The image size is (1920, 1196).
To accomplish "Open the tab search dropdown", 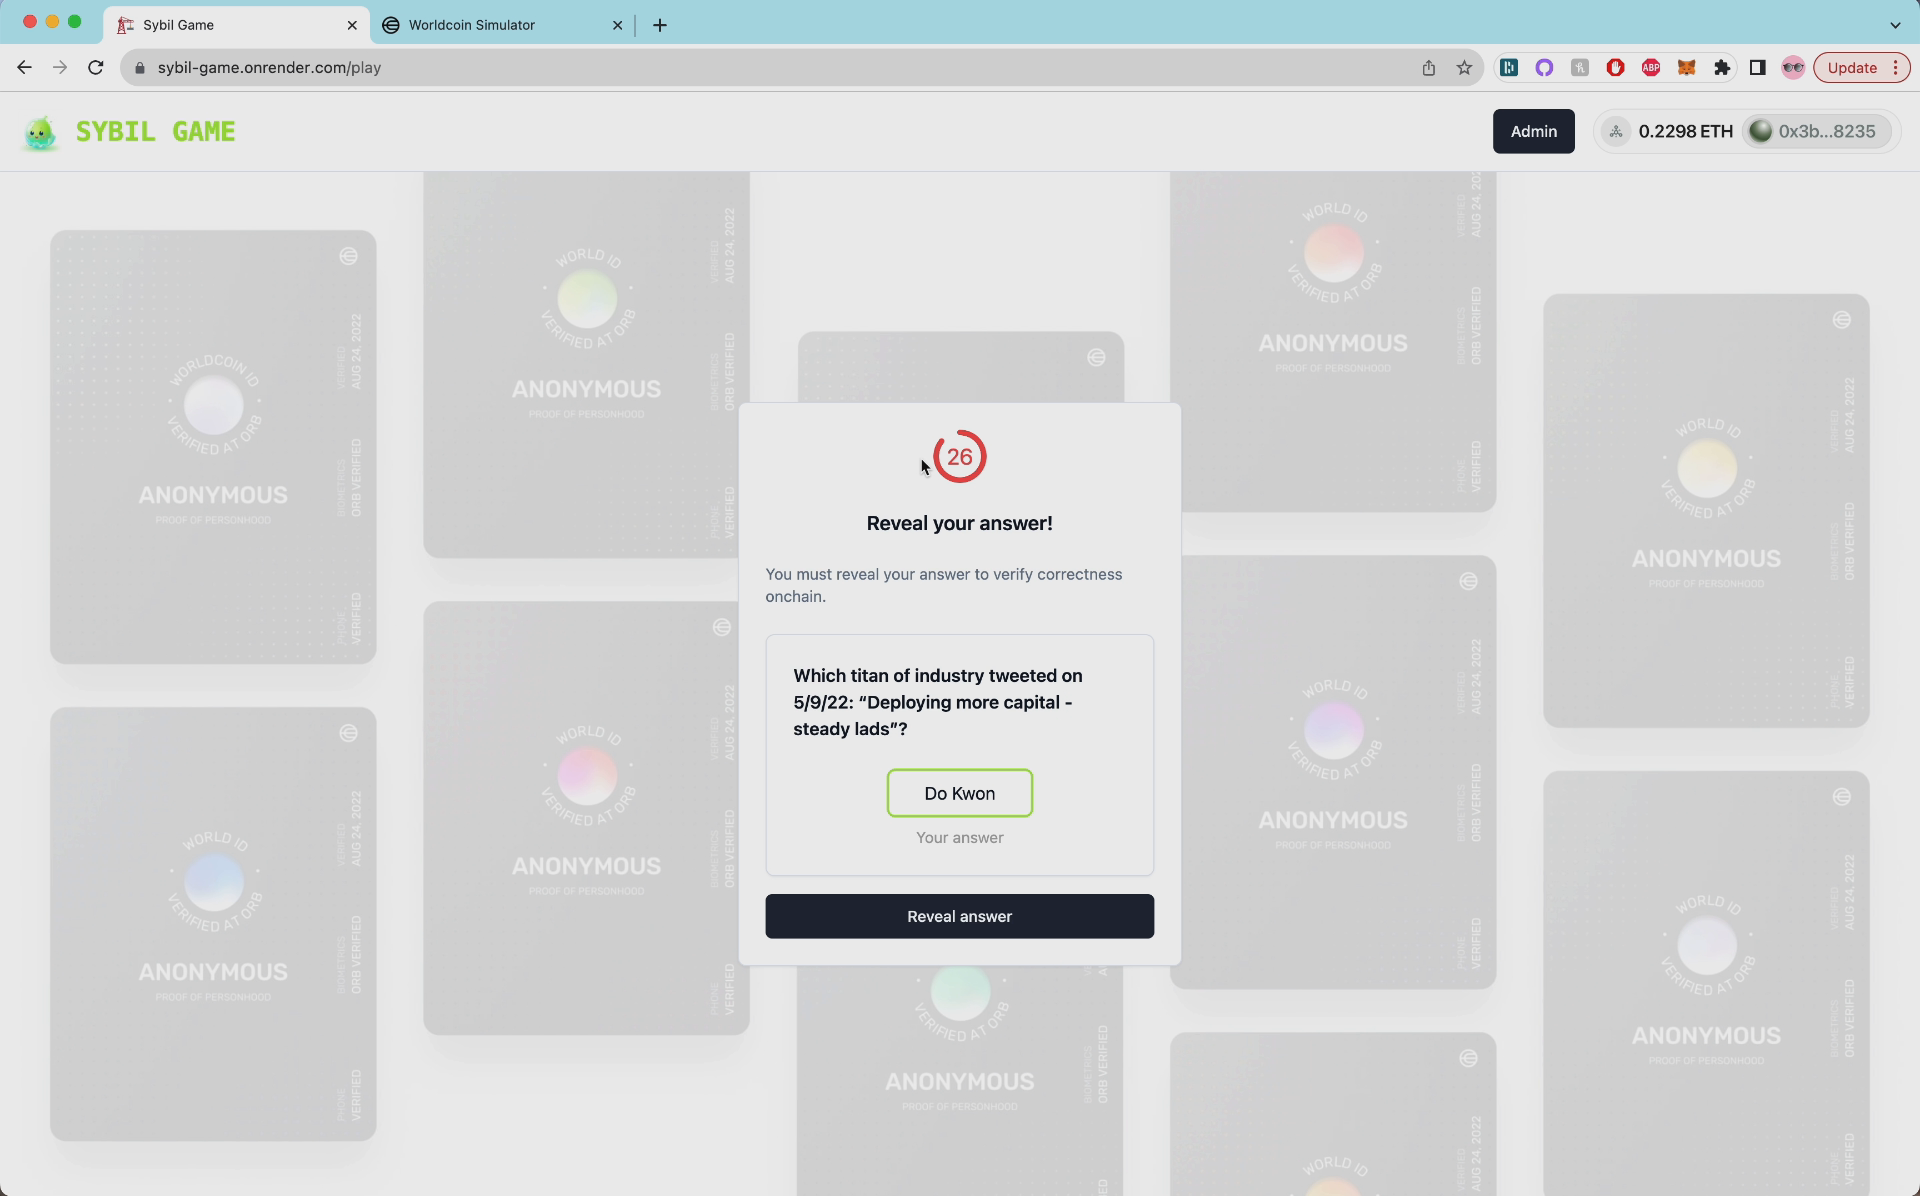I will pyautogui.click(x=1894, y=25).
